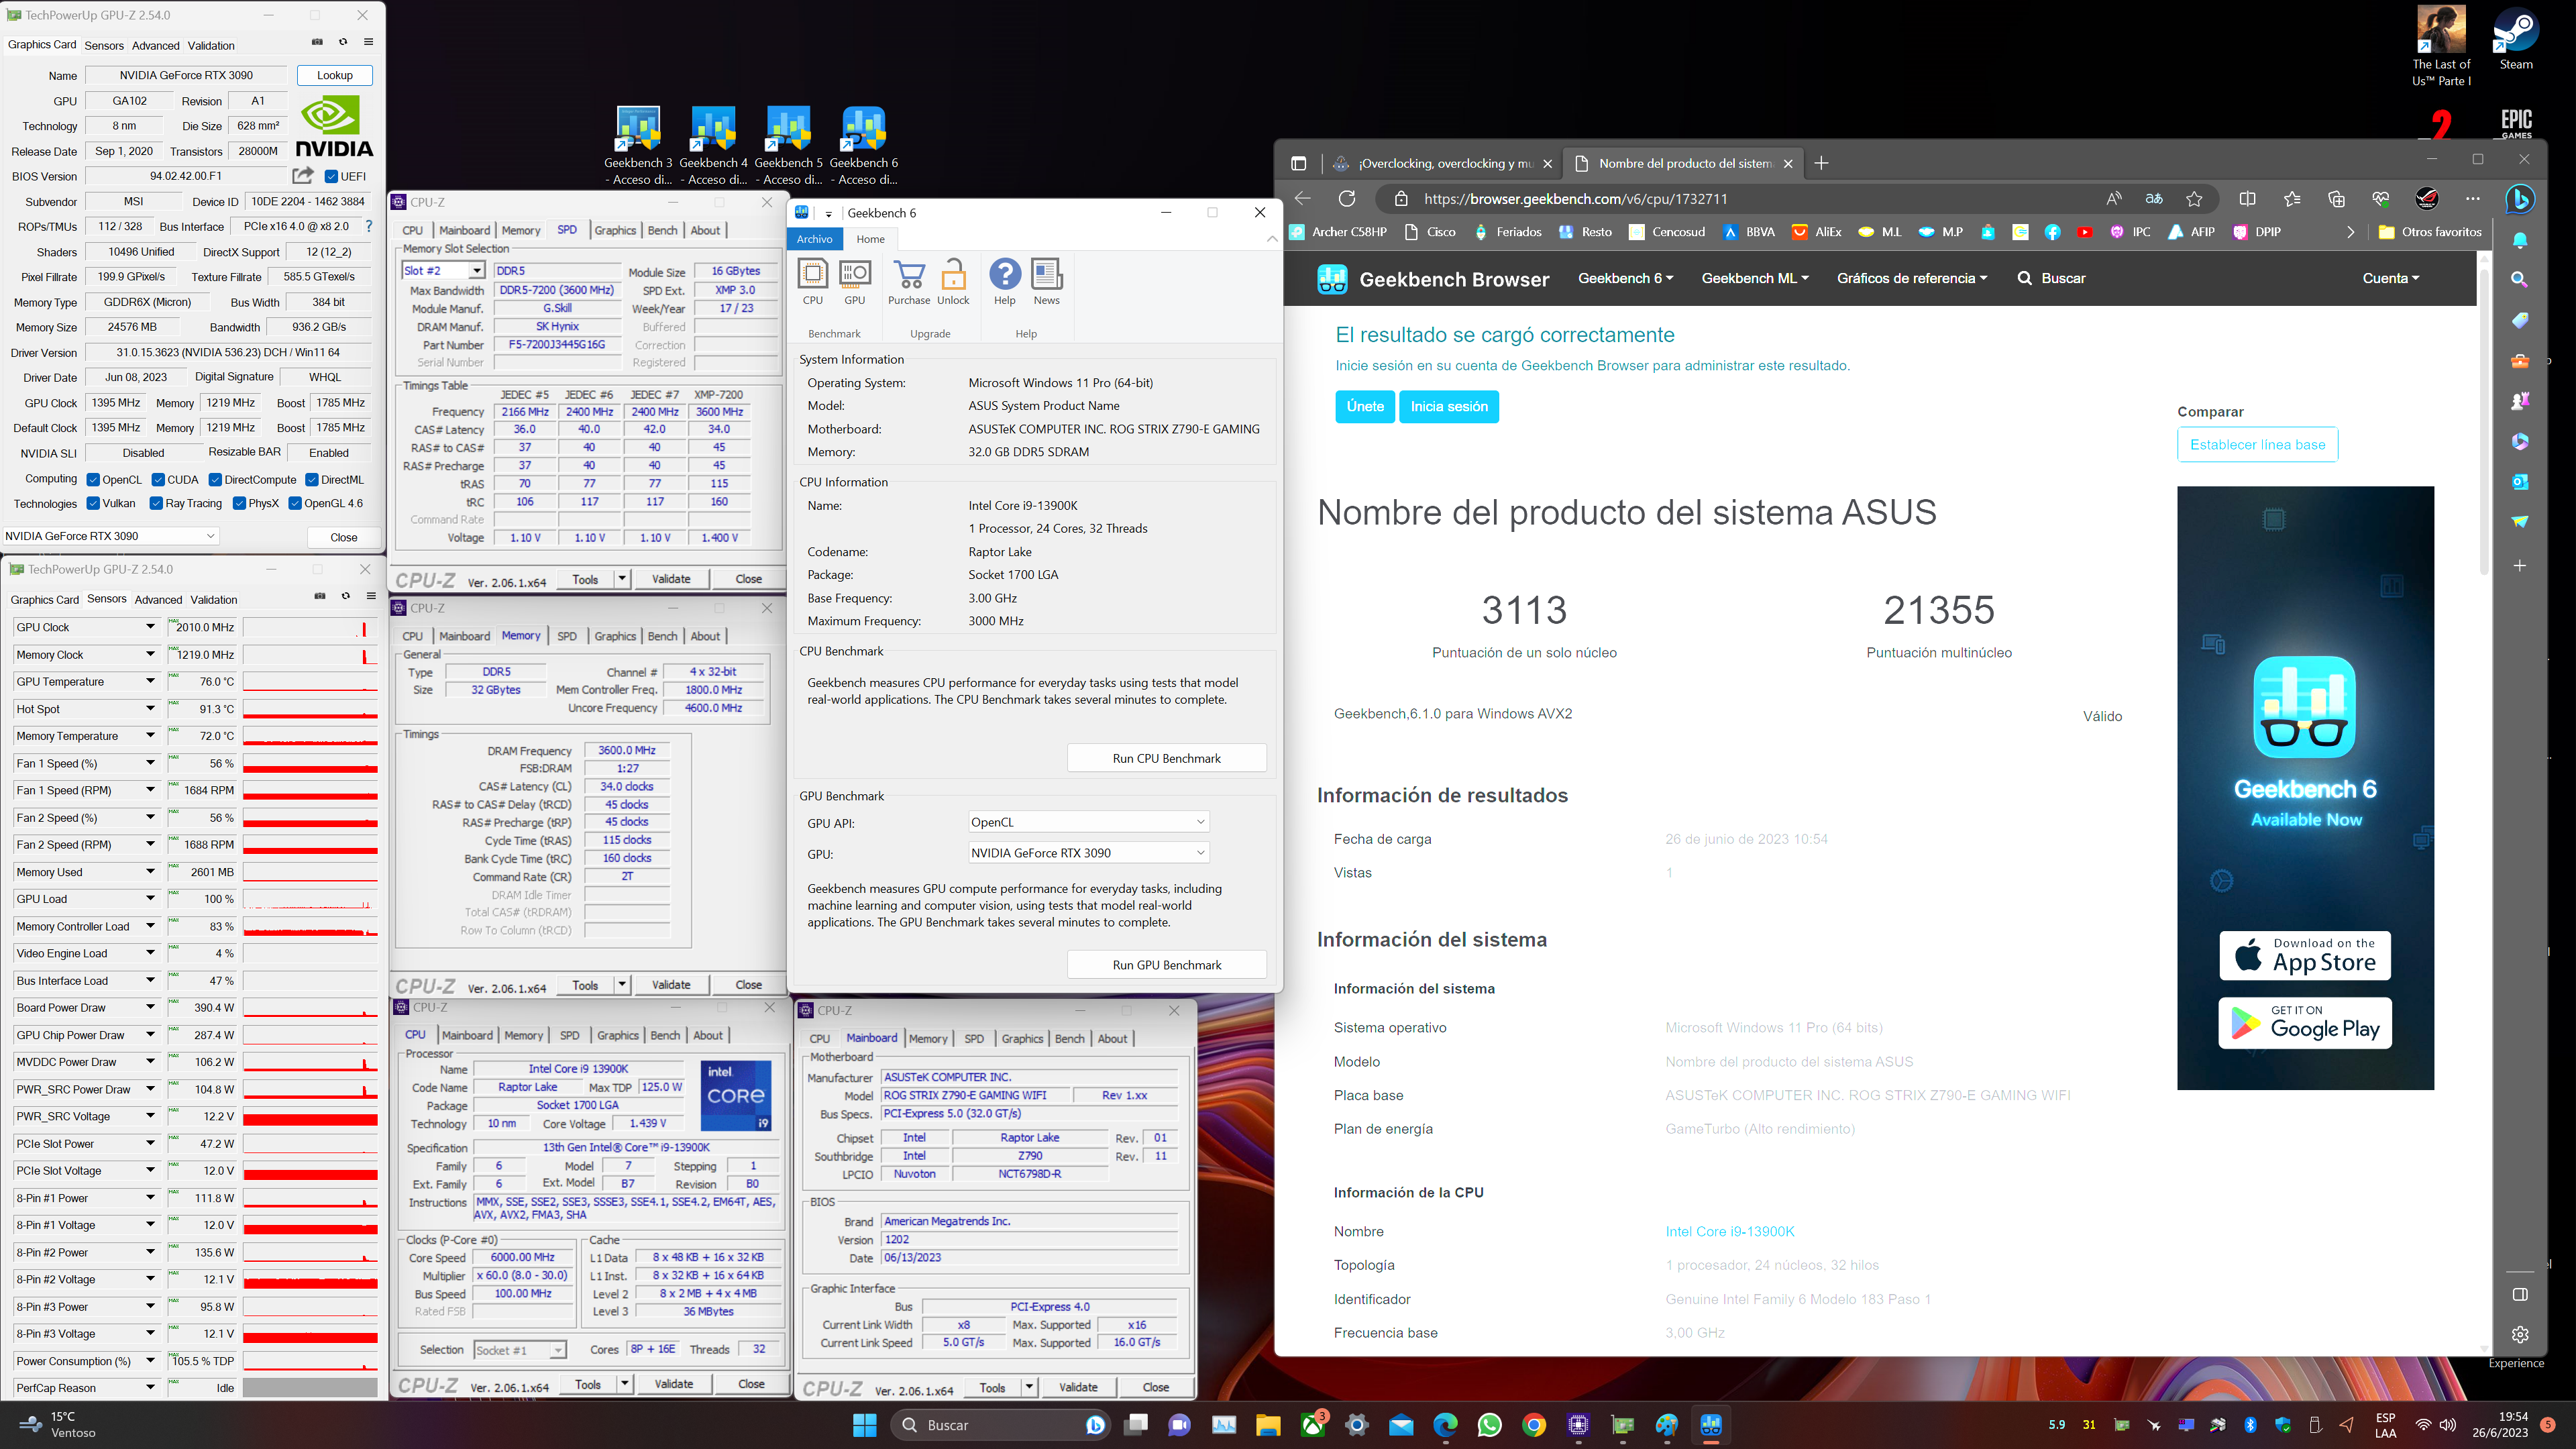
Task: Open WhatsApp from the taskbar
Action: (1490, 1425)
